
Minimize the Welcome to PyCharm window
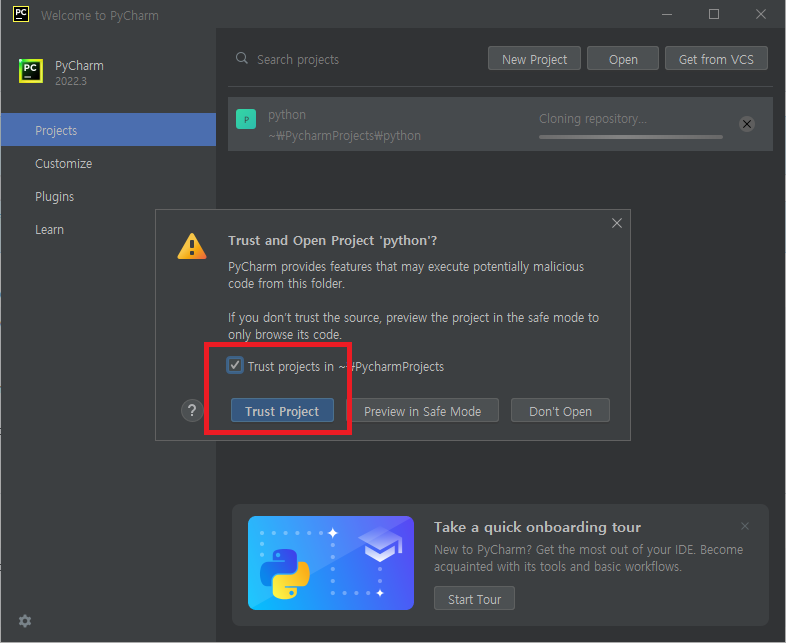tap(666, 15)
